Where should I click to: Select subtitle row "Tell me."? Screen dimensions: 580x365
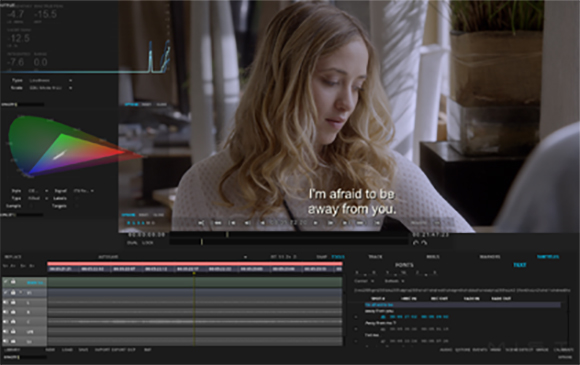tap(372, 335)
